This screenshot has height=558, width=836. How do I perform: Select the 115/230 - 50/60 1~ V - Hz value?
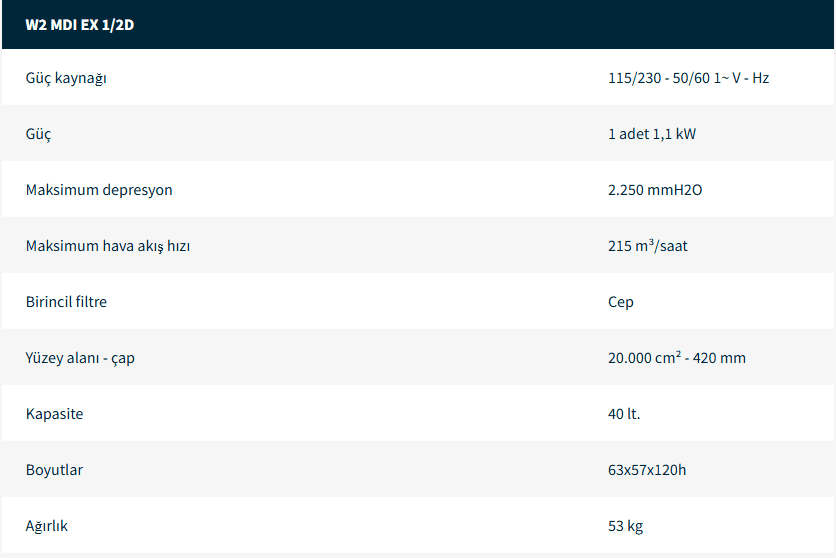click(688, 78)
